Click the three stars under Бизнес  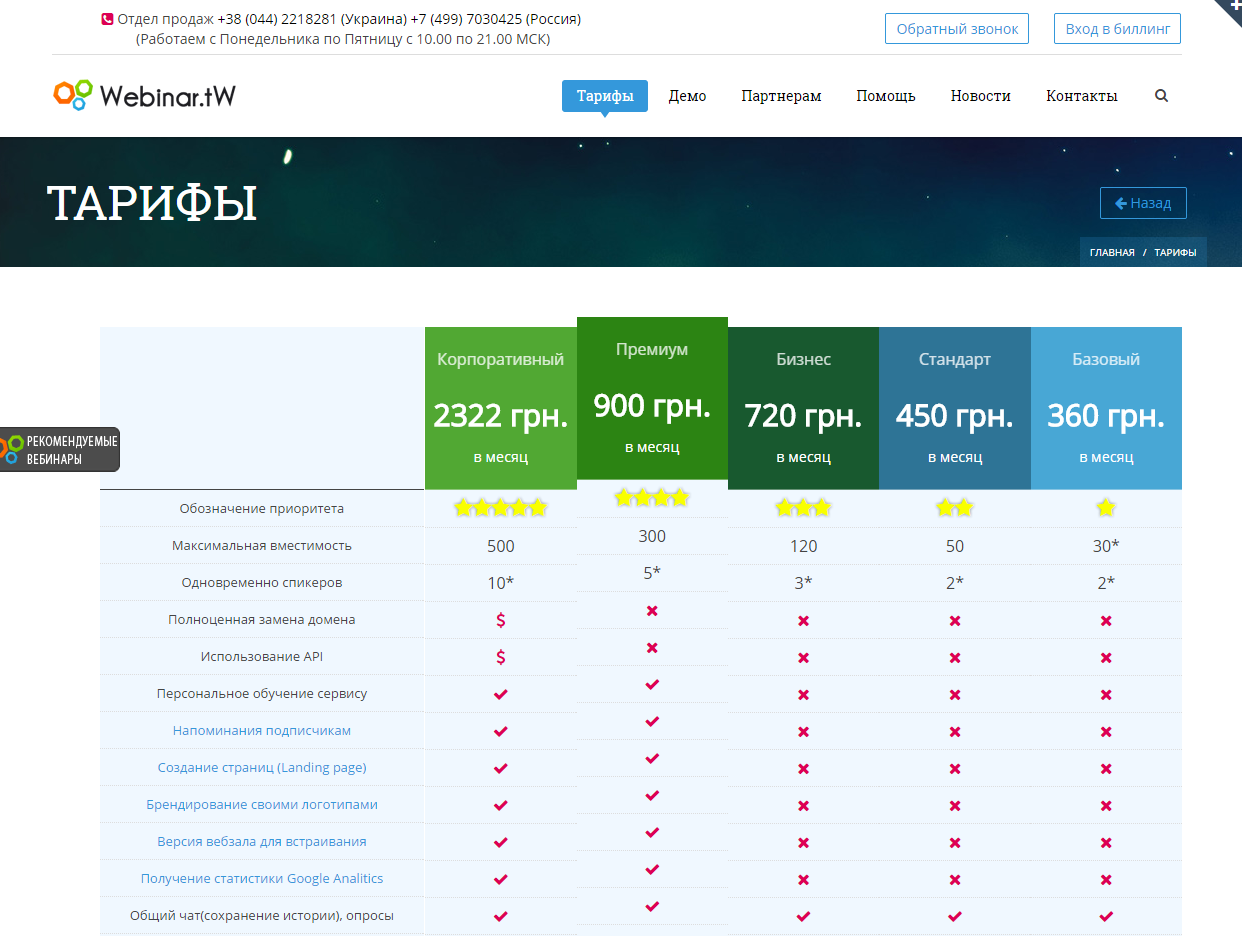(803, 508)
